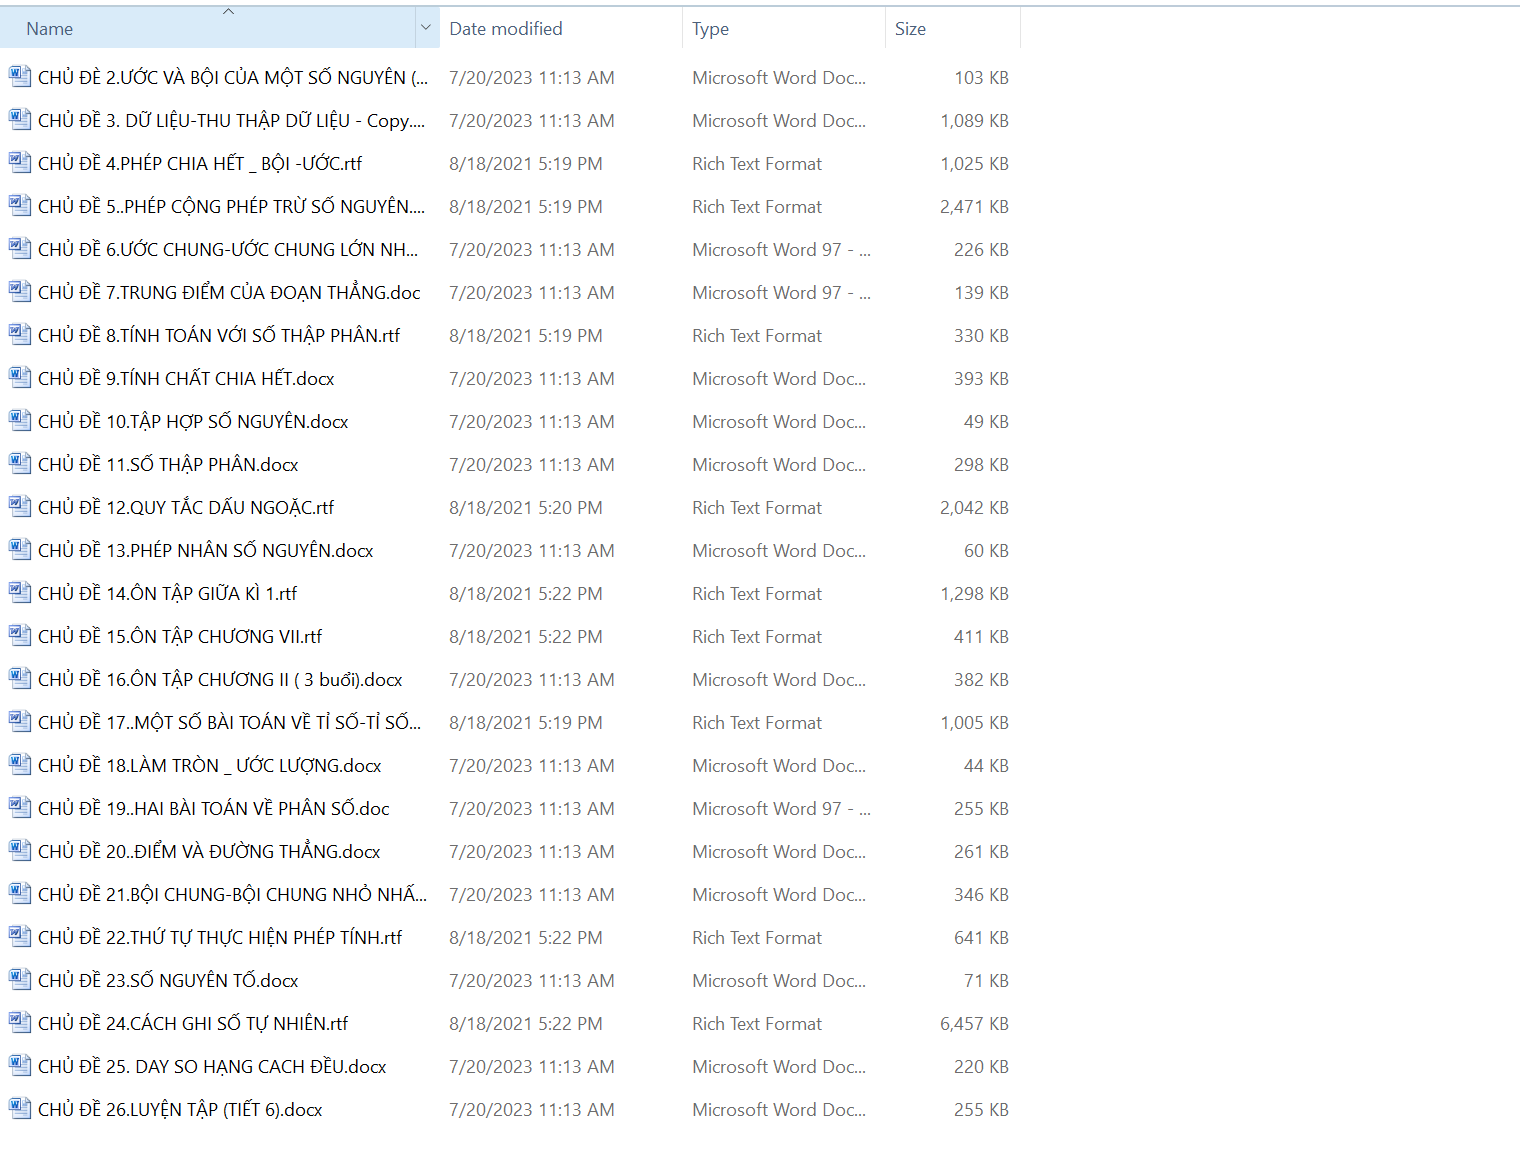This screenshot has height=1155, width=1520.
Task: Click Microsoft Word 97 type of CHỦ ĐỀ 6 row
Action: 781,249
